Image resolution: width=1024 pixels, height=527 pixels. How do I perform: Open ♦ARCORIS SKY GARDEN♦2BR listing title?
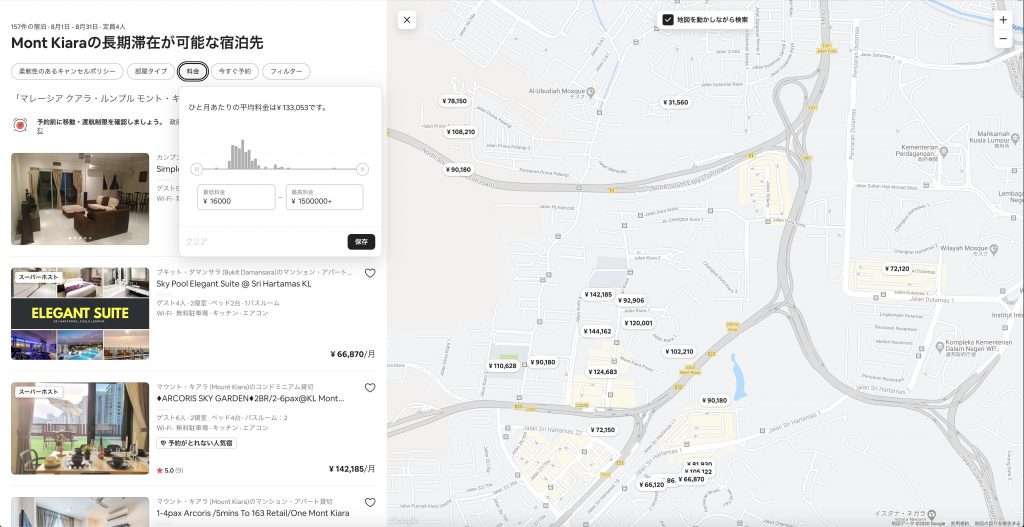(250, 398)
